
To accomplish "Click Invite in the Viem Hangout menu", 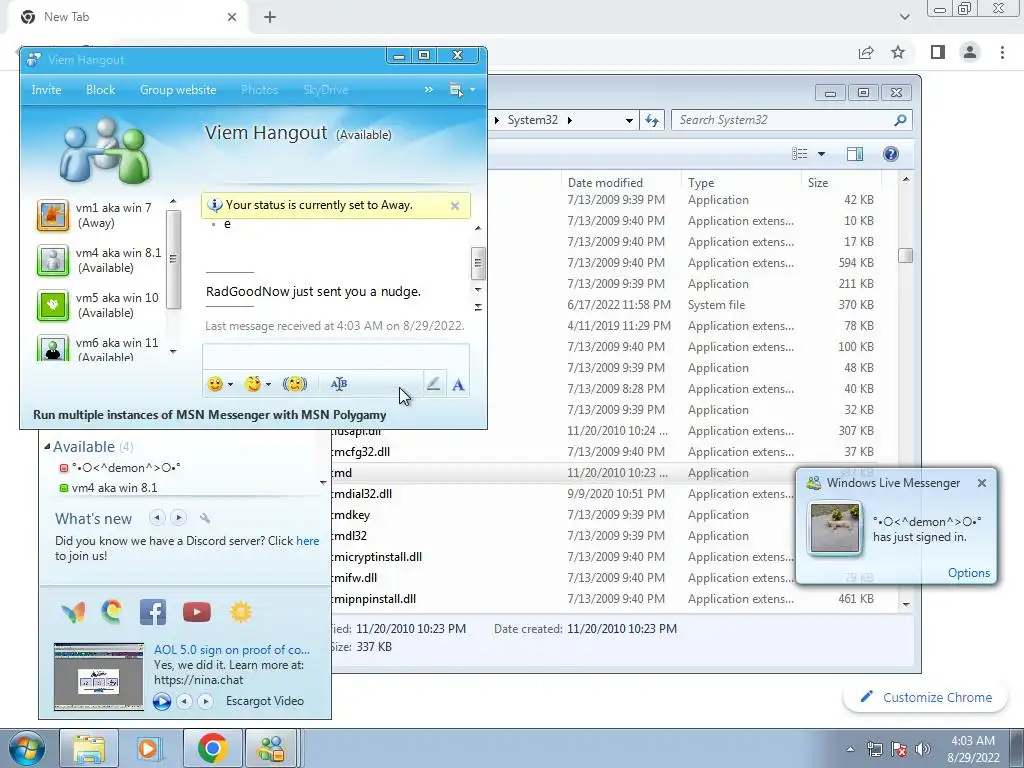I will 46,90.
